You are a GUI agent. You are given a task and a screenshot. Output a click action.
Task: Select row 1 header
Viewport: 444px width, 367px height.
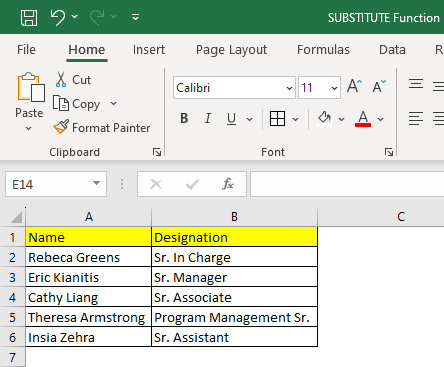pyautogui.click(x=13, y=237)
